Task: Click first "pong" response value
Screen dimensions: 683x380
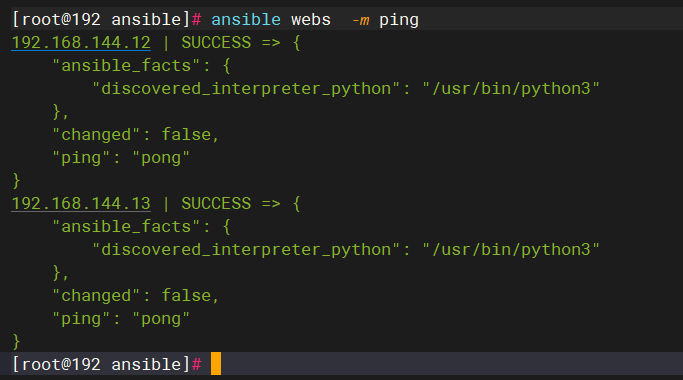Action: (x=161, y=158)
